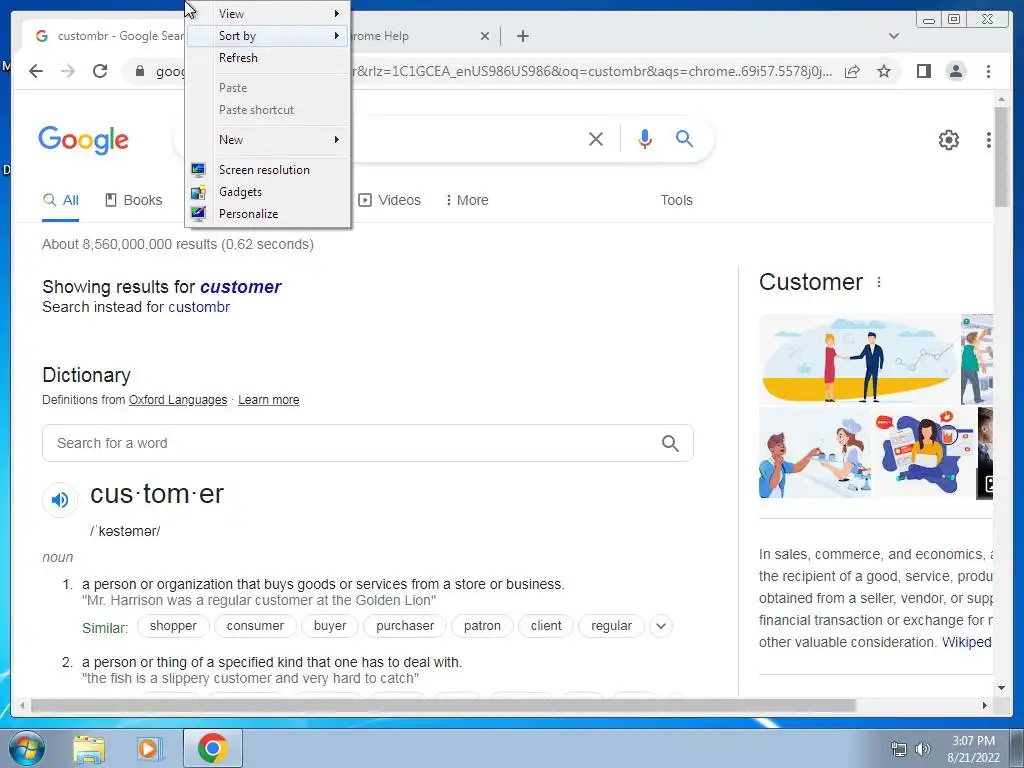Select Screen resolution menu entry
The height and width of the screenshot is (768, 1024).
pos(268,170)
